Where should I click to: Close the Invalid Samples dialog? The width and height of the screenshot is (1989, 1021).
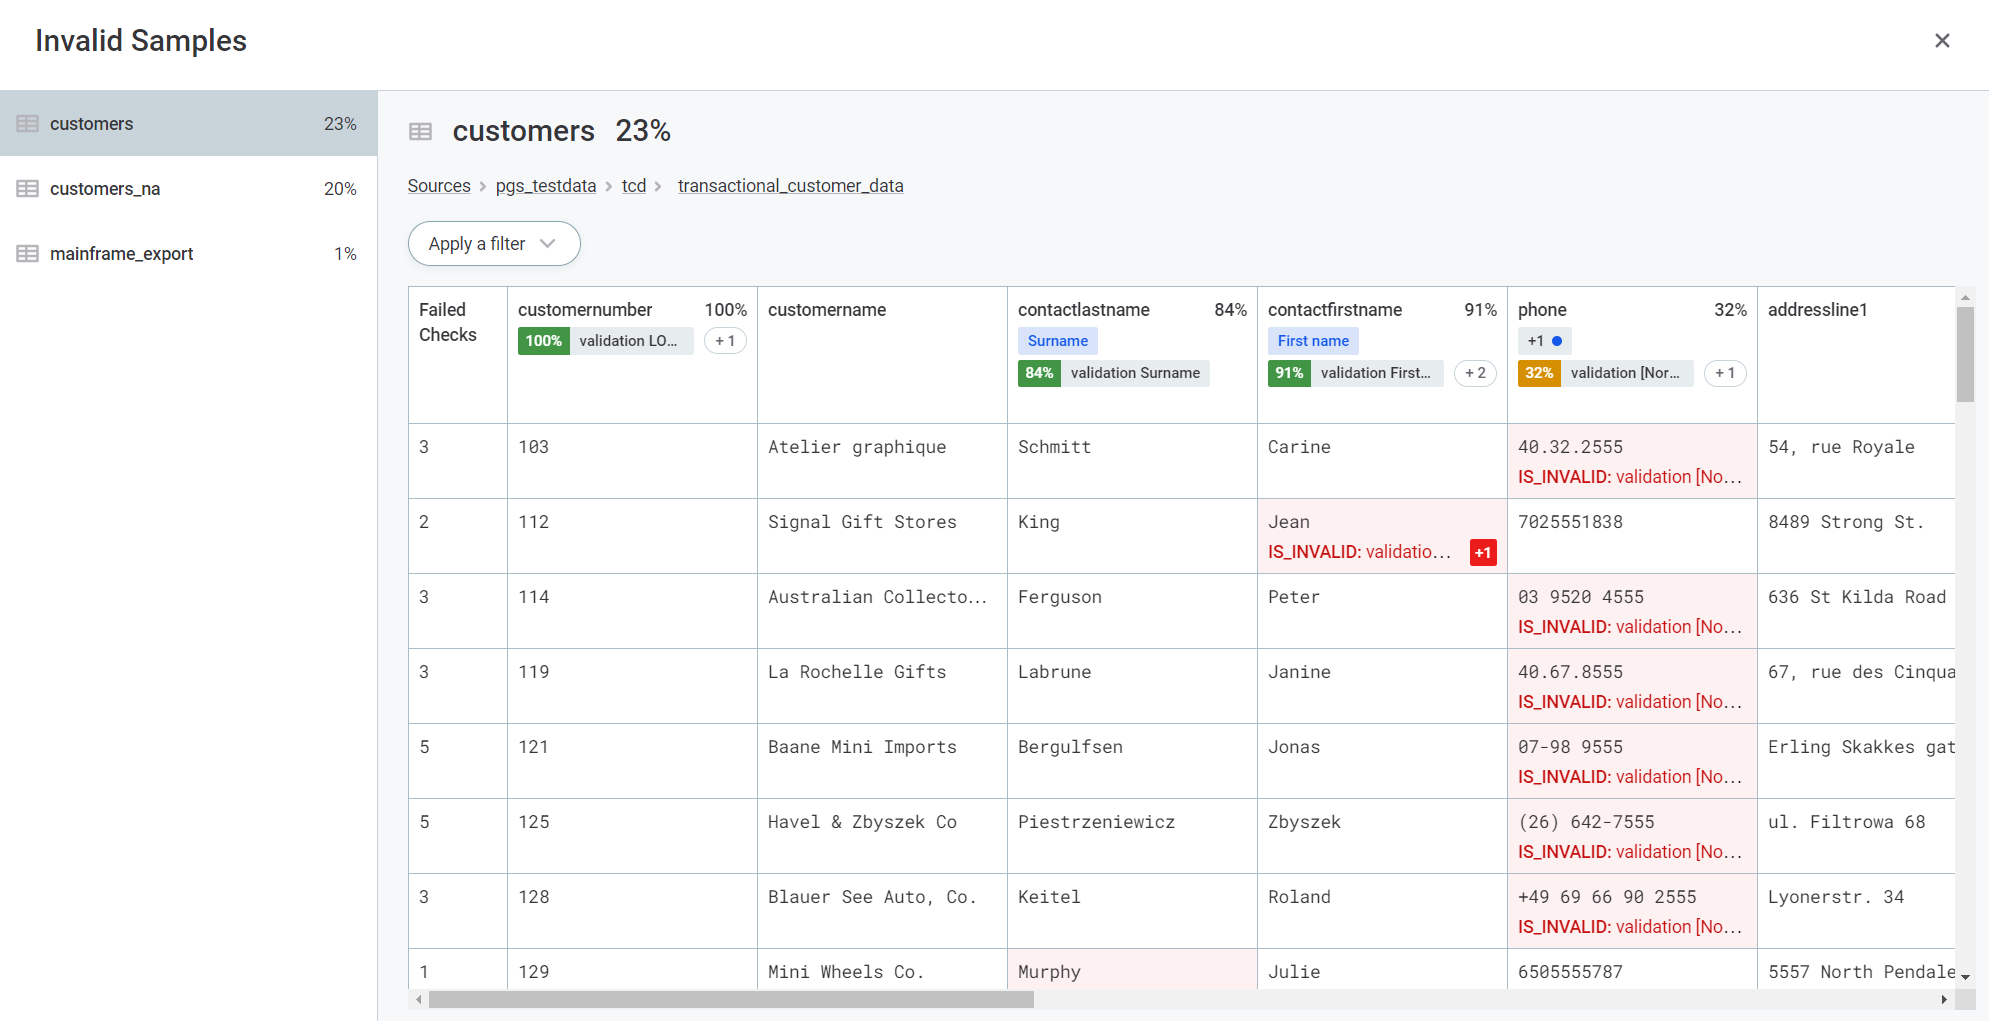tap(1942, 41)
